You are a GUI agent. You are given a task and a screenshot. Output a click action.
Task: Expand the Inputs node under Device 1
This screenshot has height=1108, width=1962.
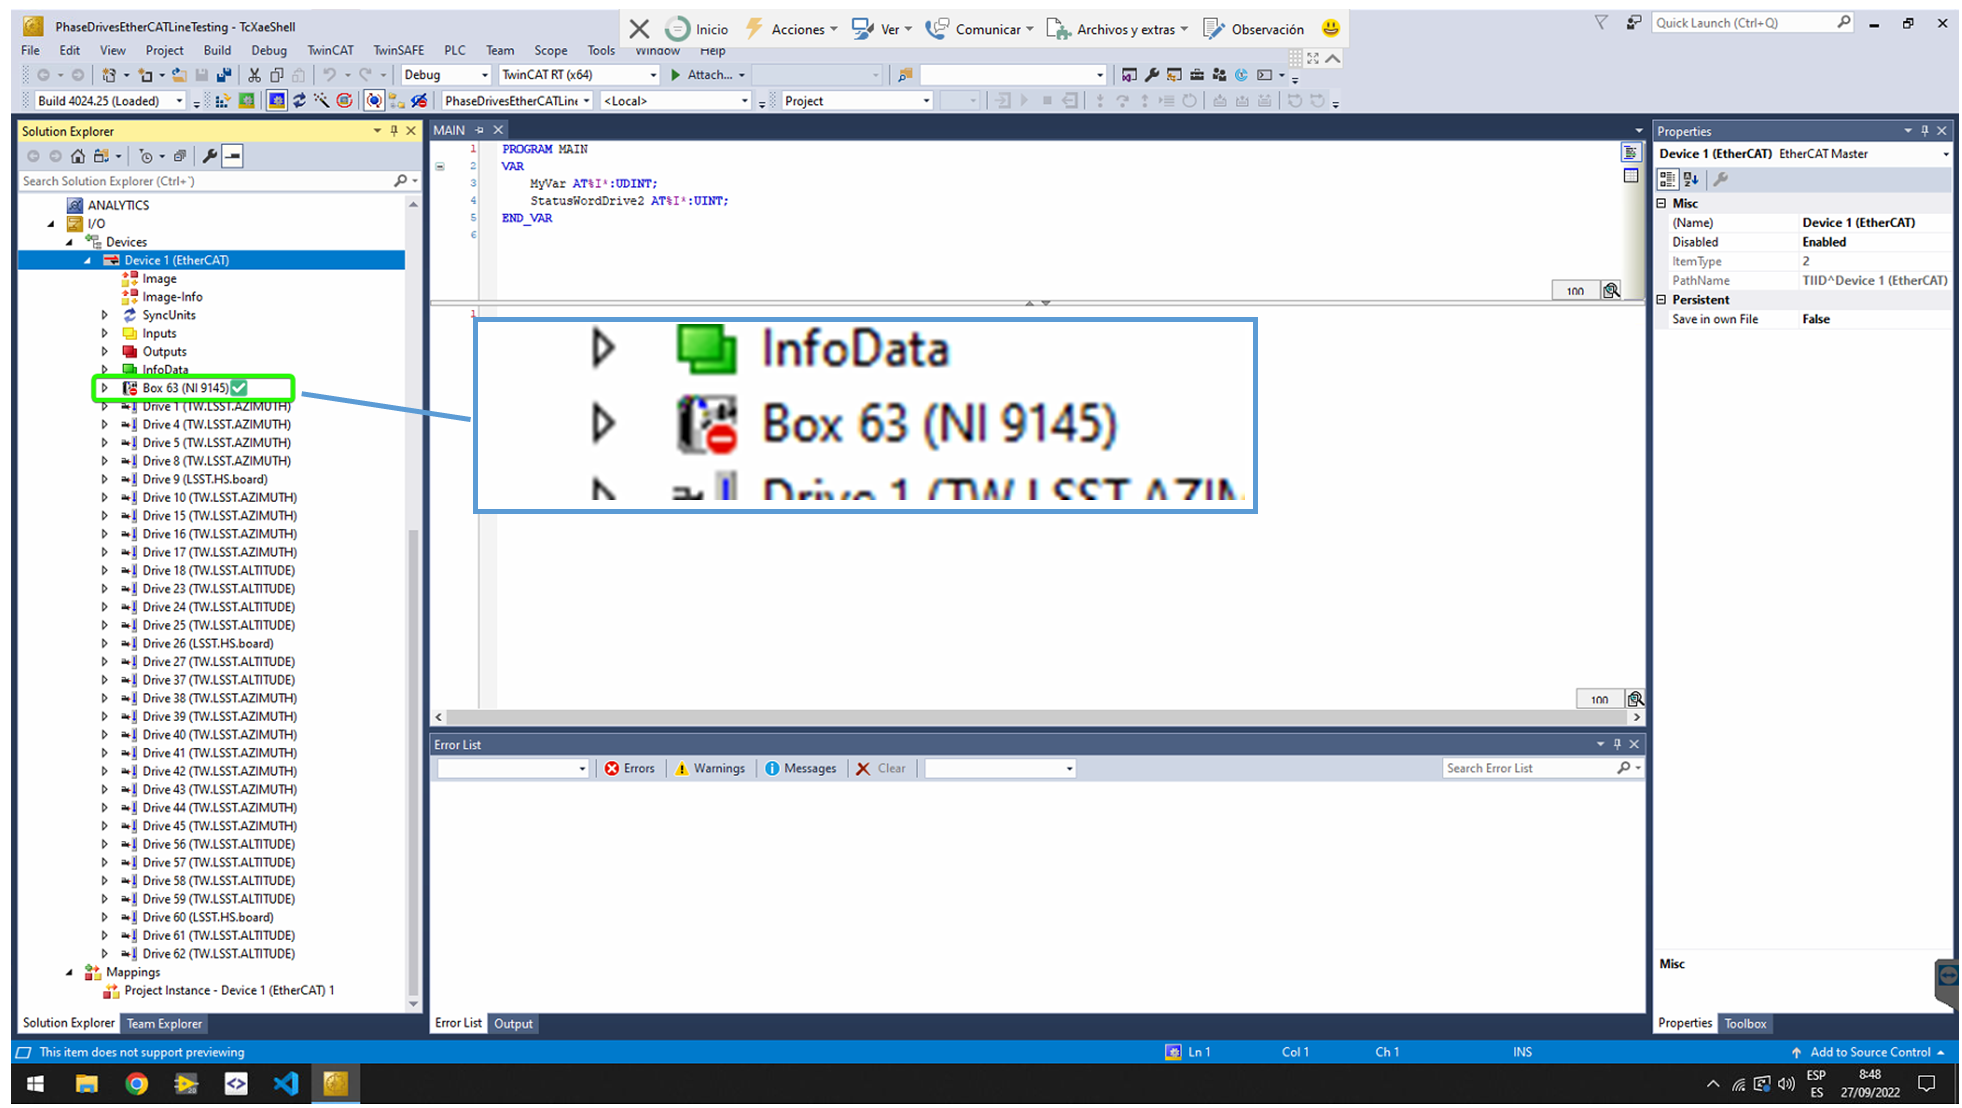tap(105, 332)
